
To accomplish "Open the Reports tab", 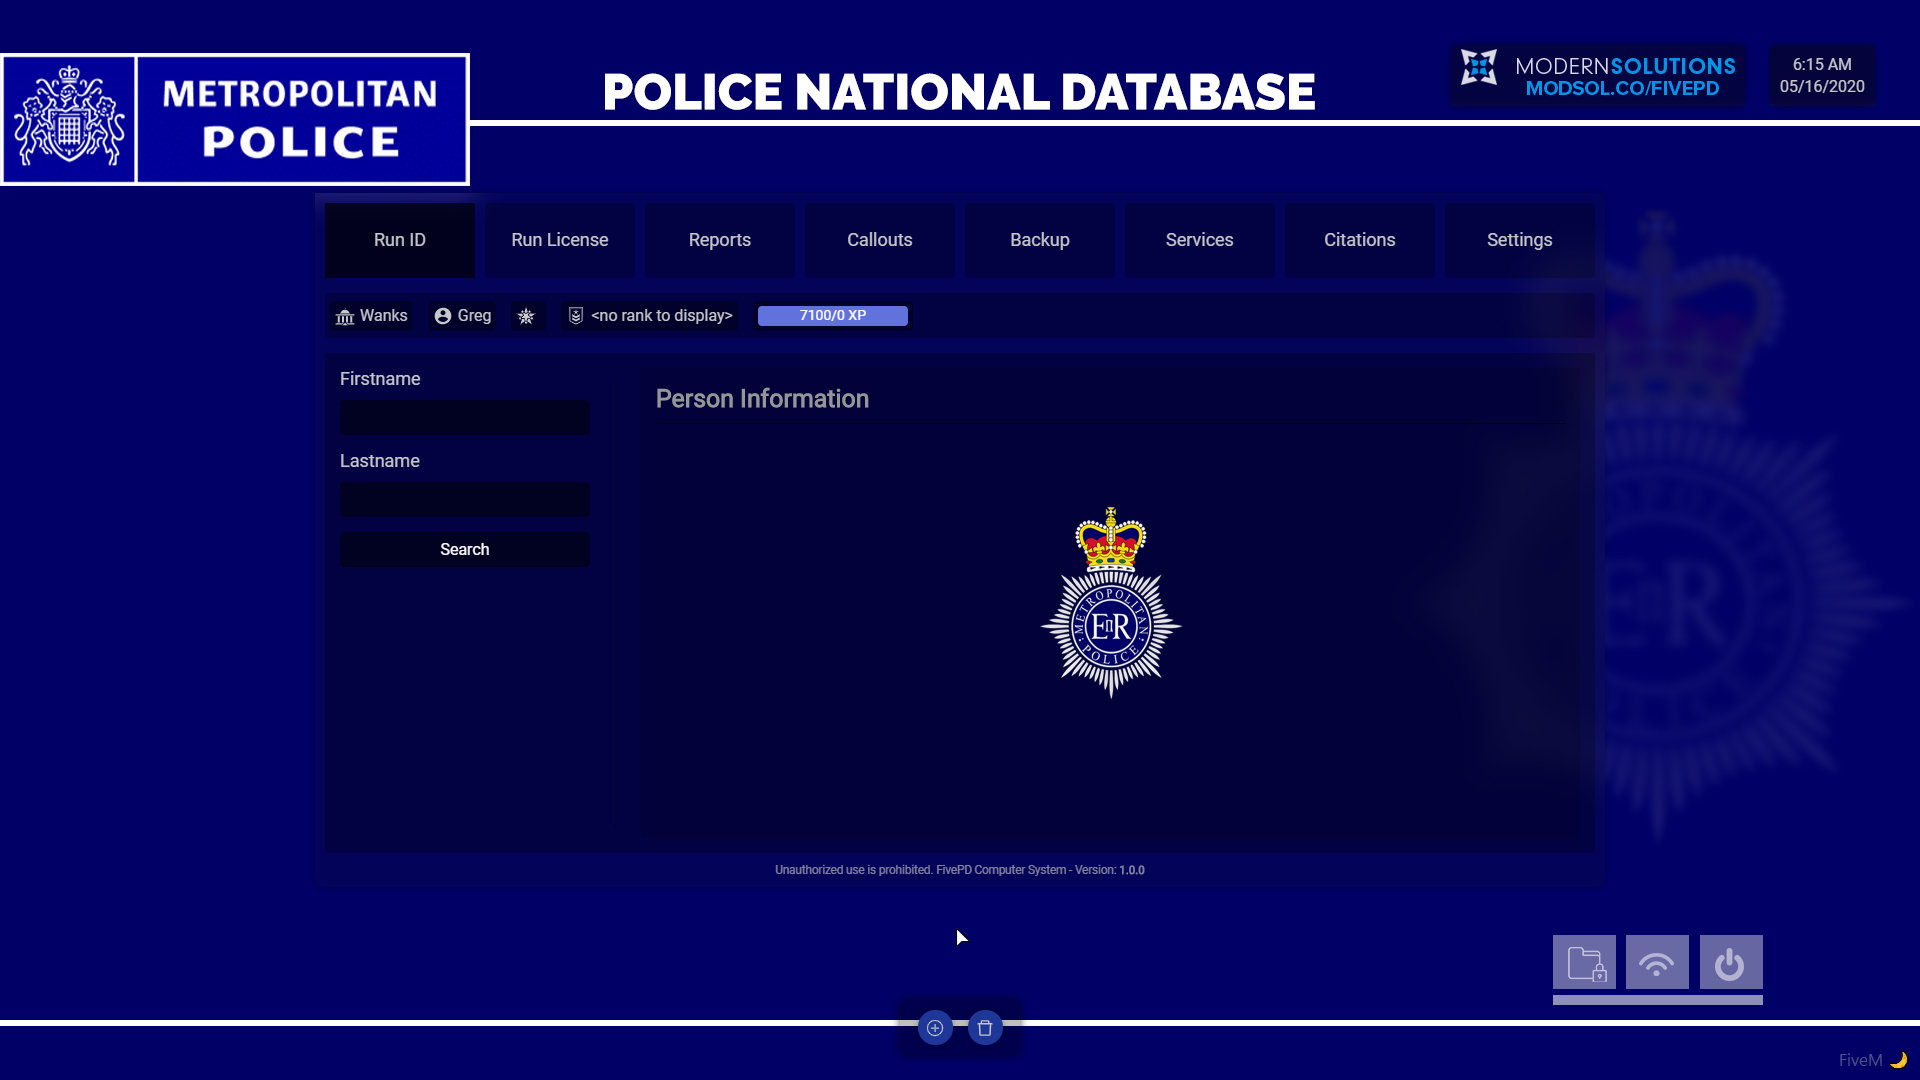I will (720, 240).
